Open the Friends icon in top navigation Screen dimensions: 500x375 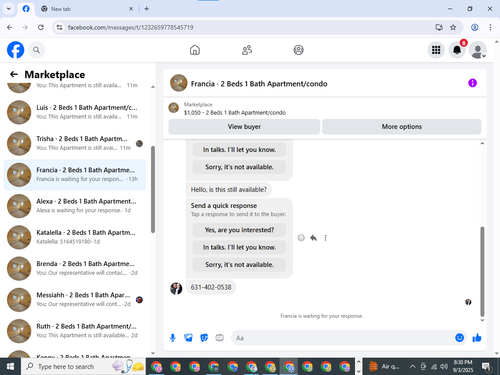(x=247, y=50)
